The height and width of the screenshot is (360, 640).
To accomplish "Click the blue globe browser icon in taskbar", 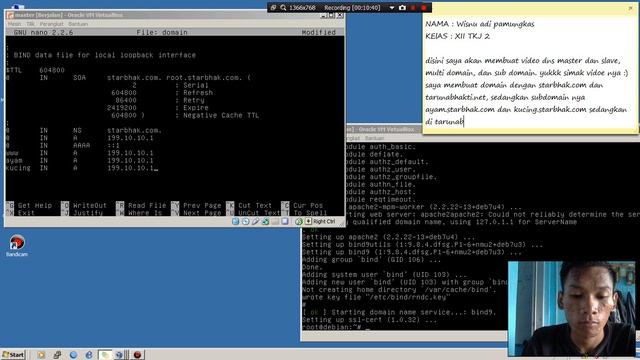I will 73,355.
